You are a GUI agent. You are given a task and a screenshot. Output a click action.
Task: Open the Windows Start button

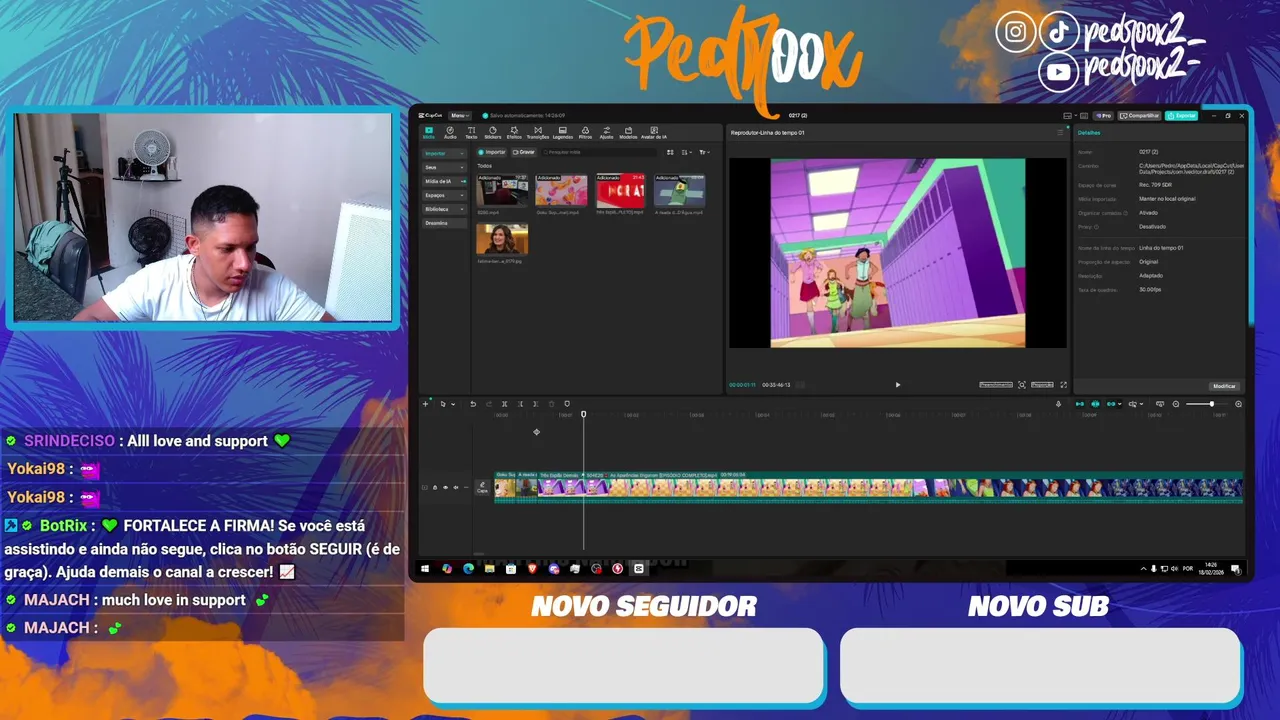(425, 569)
